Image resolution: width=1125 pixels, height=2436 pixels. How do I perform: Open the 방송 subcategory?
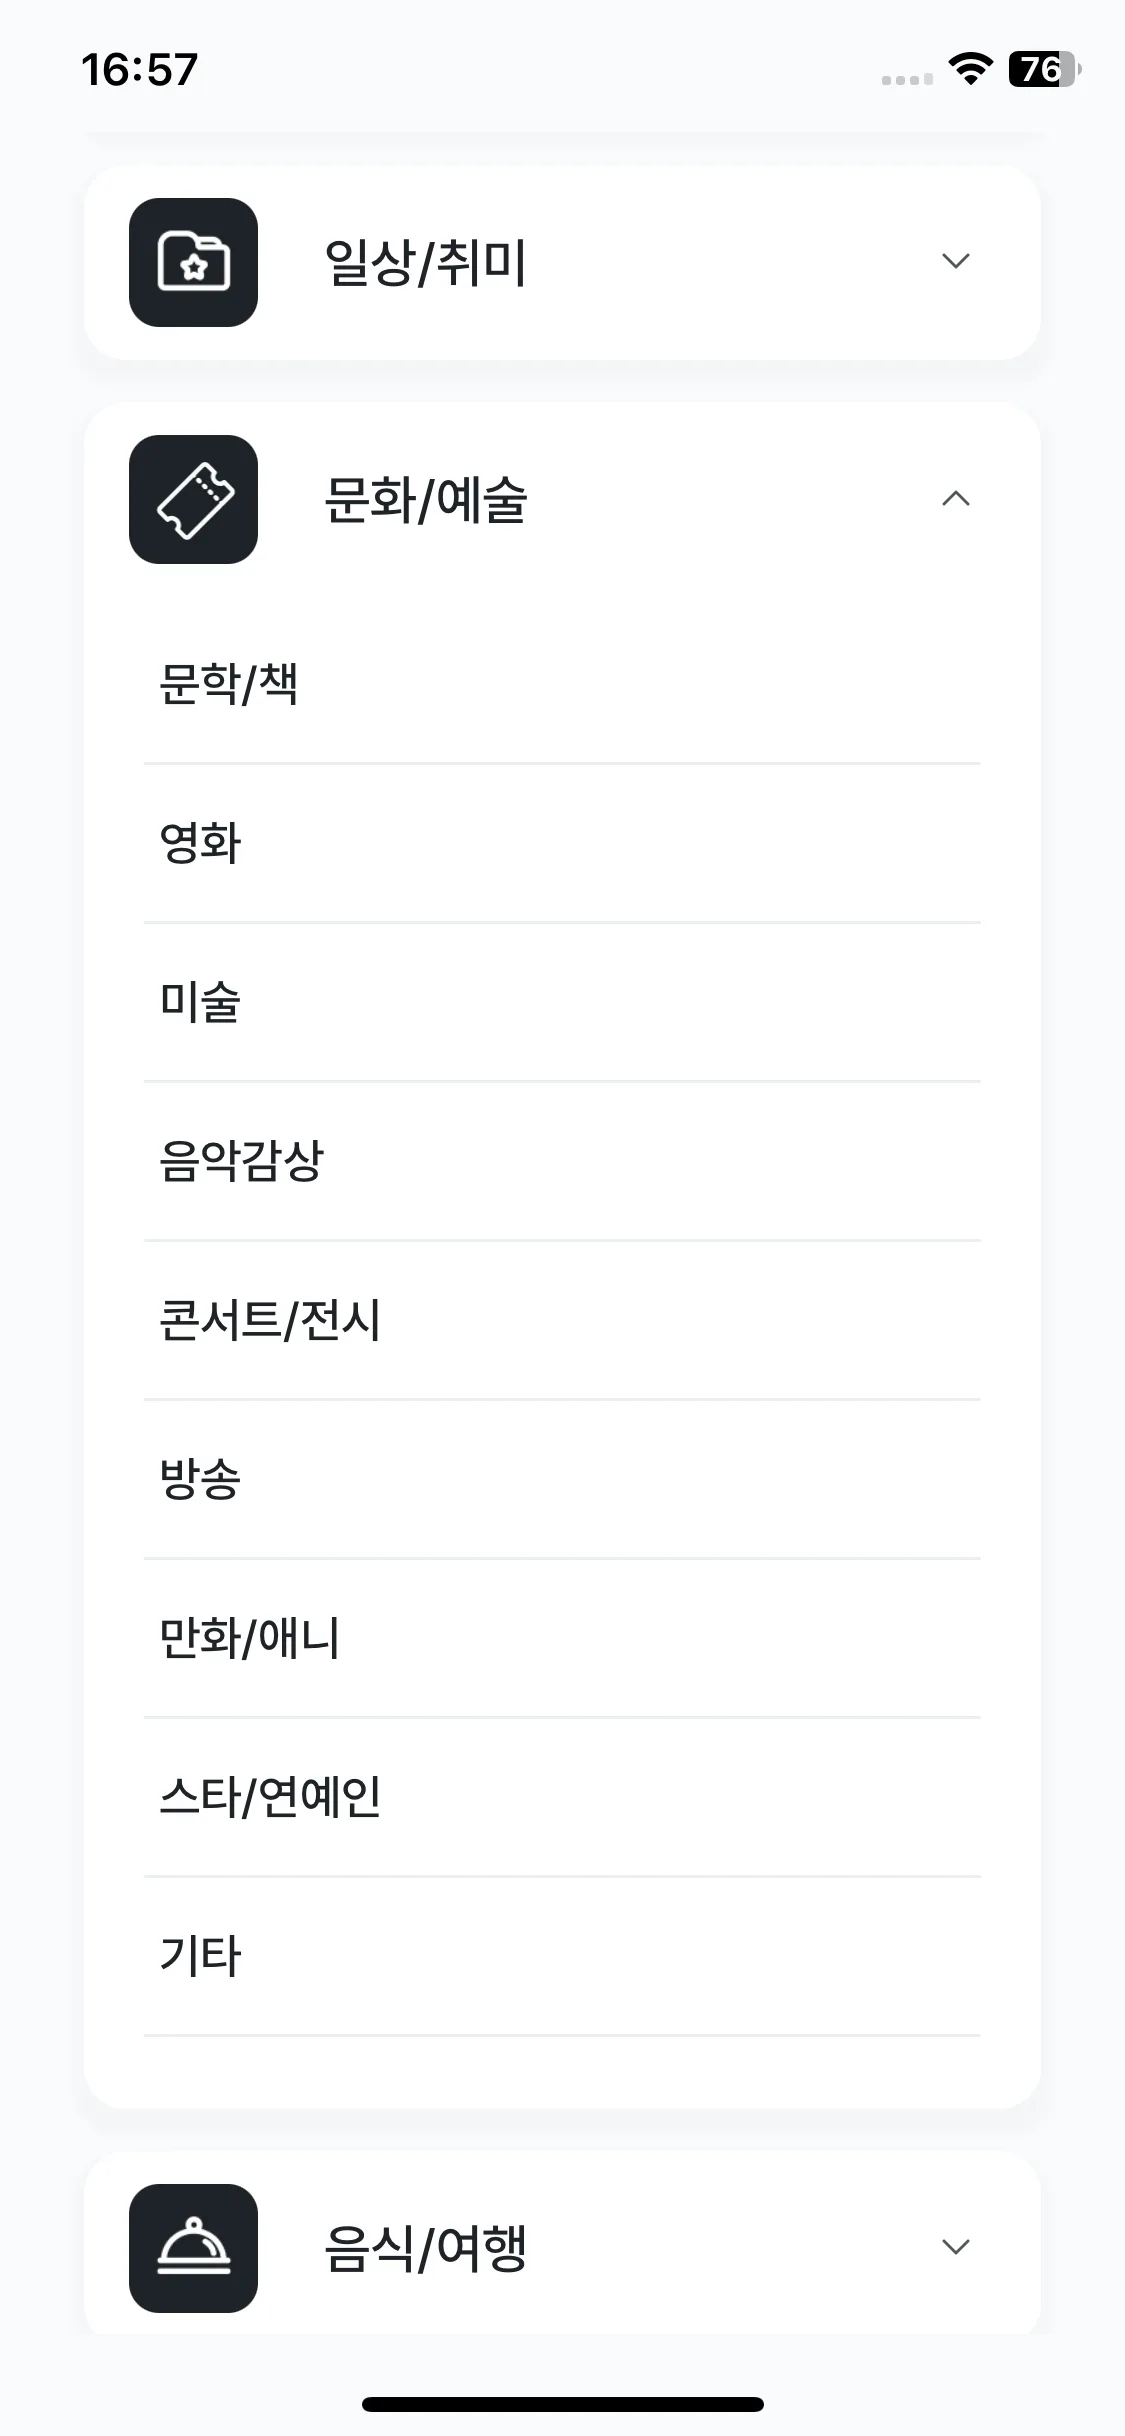click(x=562, y=1479)
